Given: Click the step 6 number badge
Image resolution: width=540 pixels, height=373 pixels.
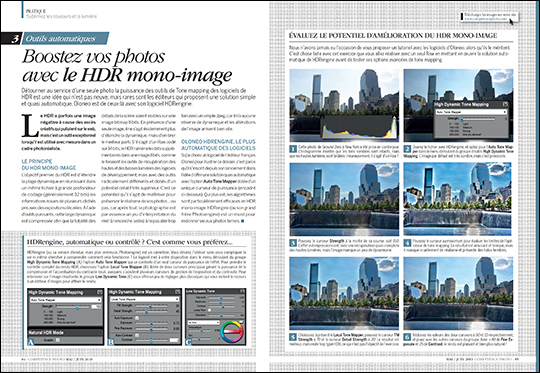Looking at the screenshot, I should (x=407, y=337).
